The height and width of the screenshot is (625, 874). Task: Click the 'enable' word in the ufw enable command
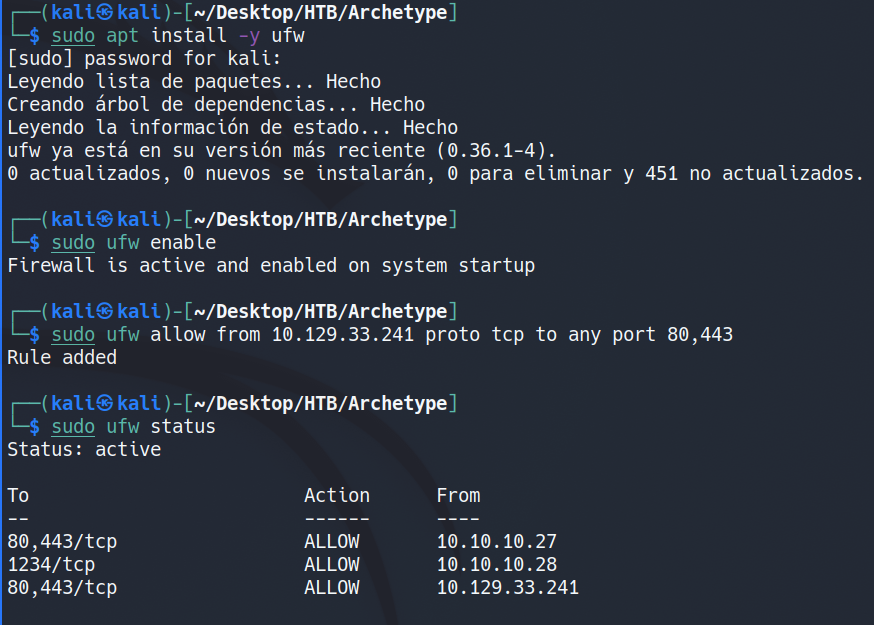click(183, 243)
